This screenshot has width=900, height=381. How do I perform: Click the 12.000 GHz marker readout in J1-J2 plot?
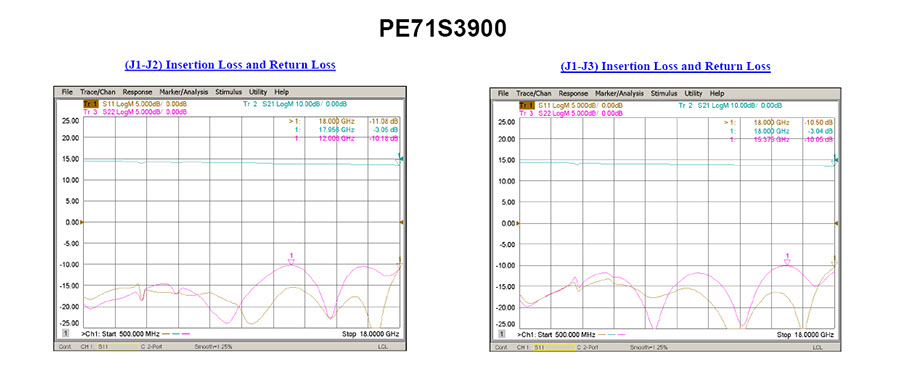(337, 138)
